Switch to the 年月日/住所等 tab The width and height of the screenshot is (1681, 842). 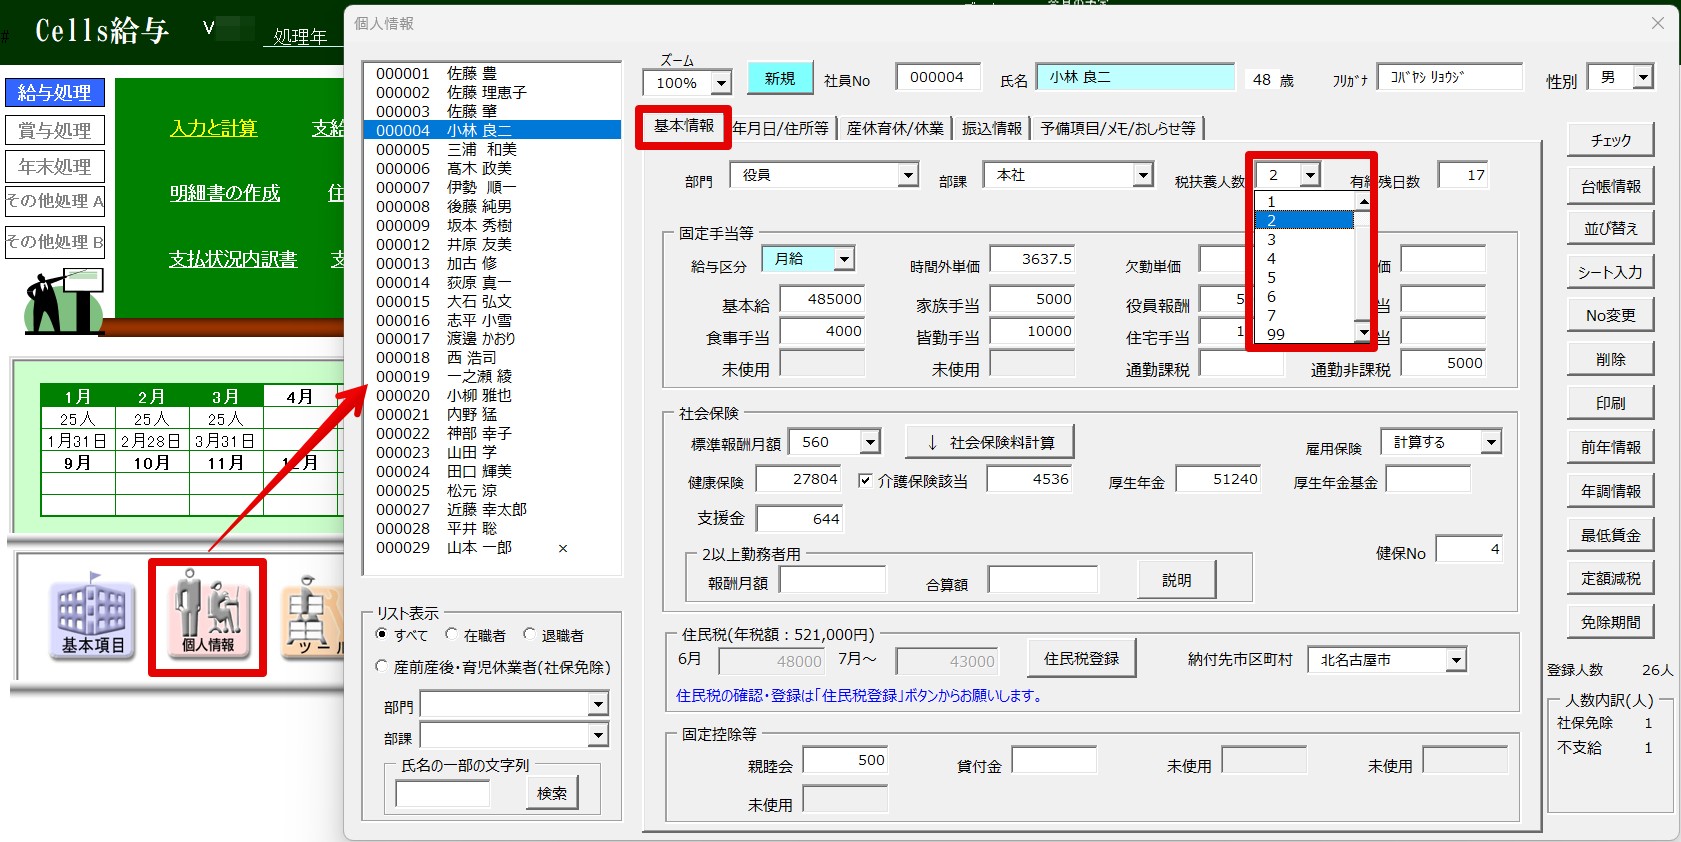tap(781, 128)
